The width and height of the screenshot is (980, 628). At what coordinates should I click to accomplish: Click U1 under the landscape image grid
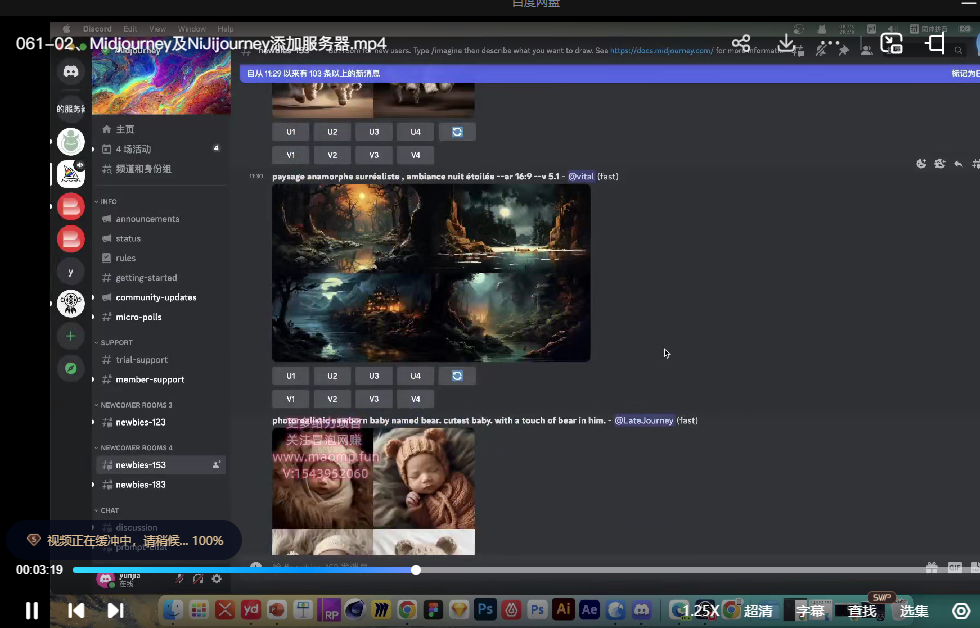[291, 376]
